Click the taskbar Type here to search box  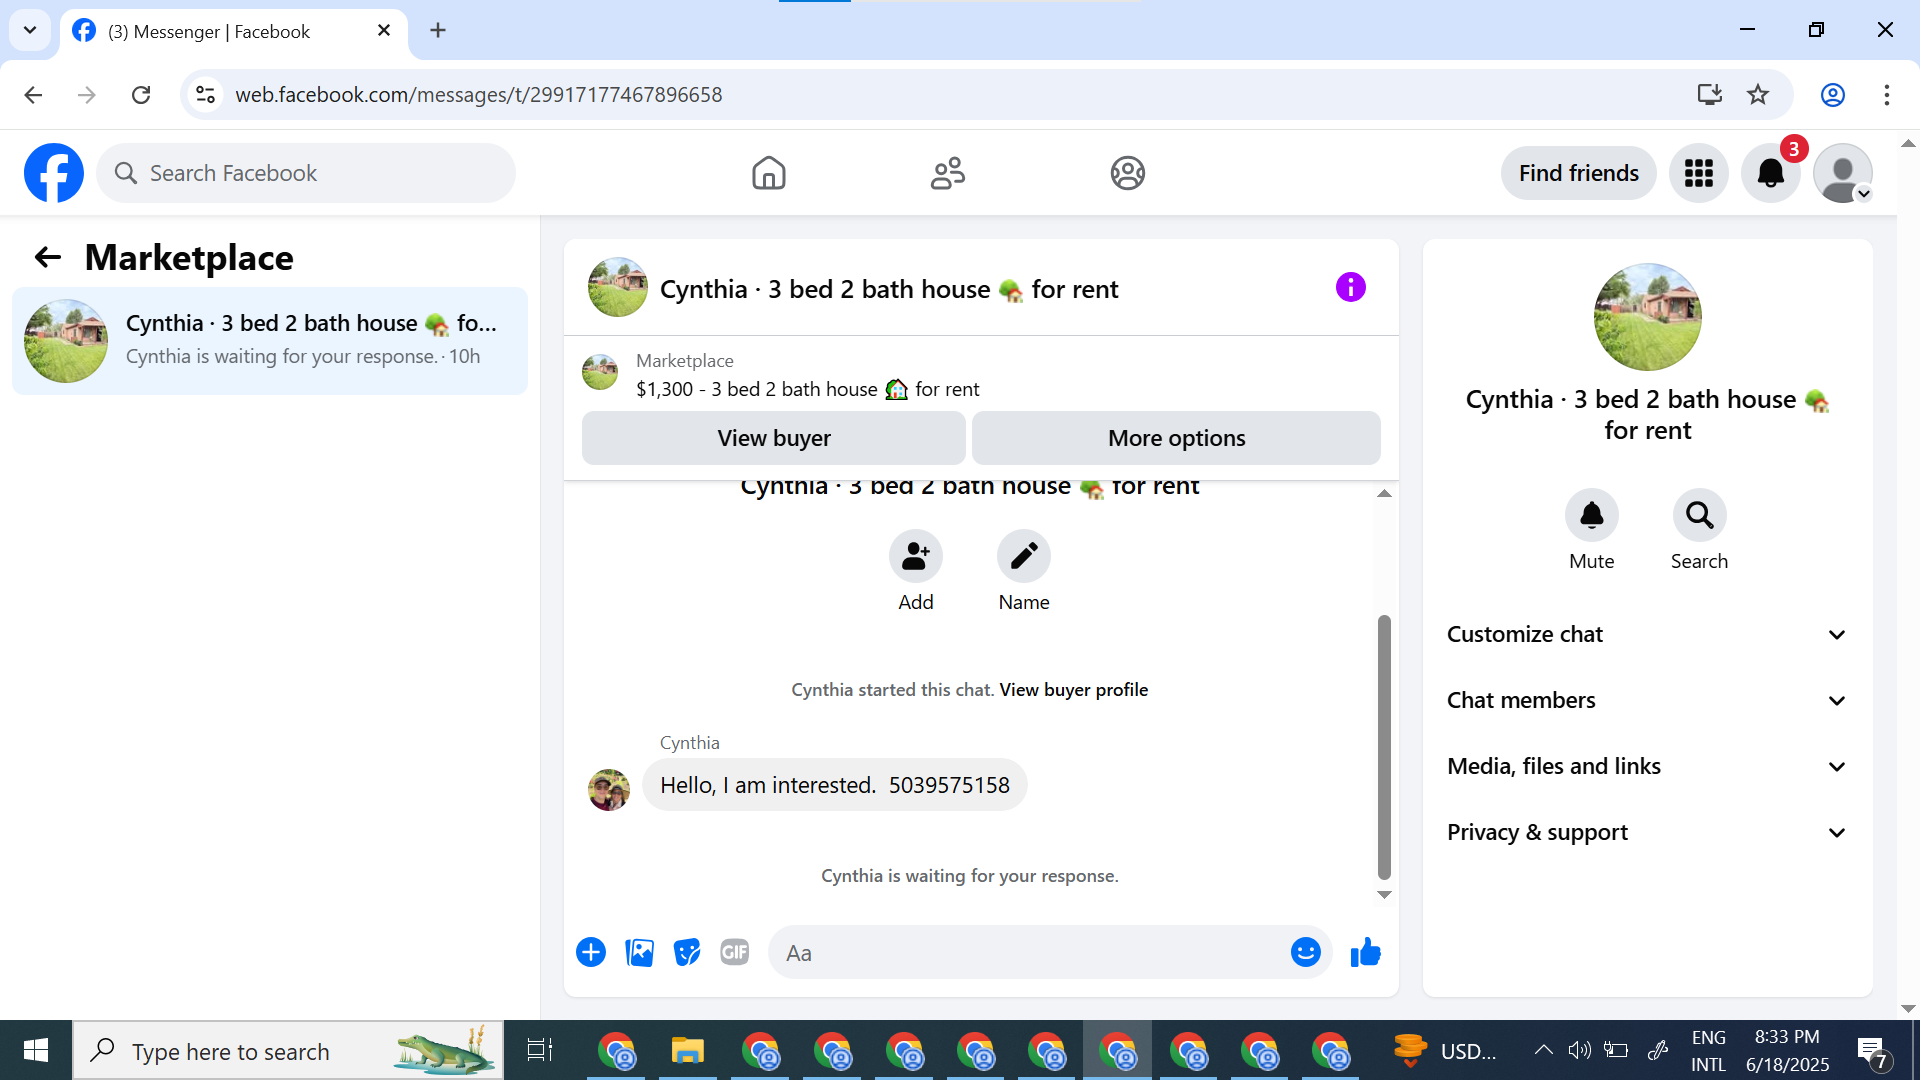288,1050
